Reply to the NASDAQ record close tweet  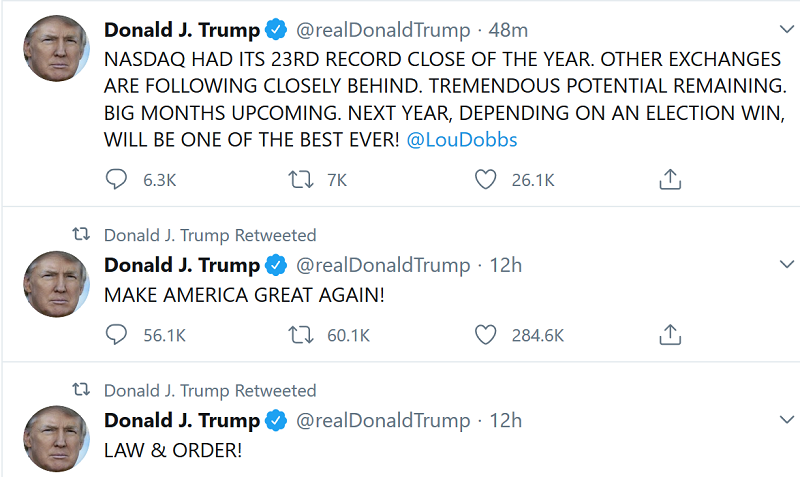[x=117, y=180]
